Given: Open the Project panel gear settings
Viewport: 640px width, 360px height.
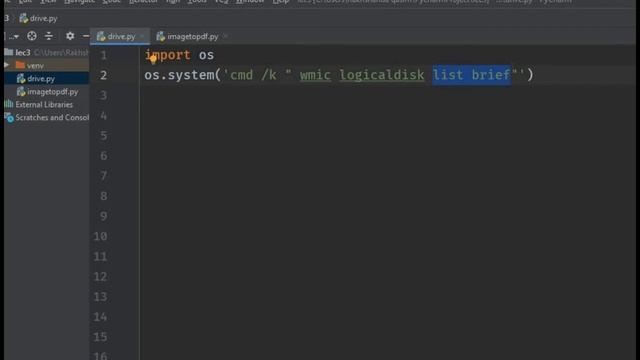Looking at the screenshot, I should tap(70, 36).
